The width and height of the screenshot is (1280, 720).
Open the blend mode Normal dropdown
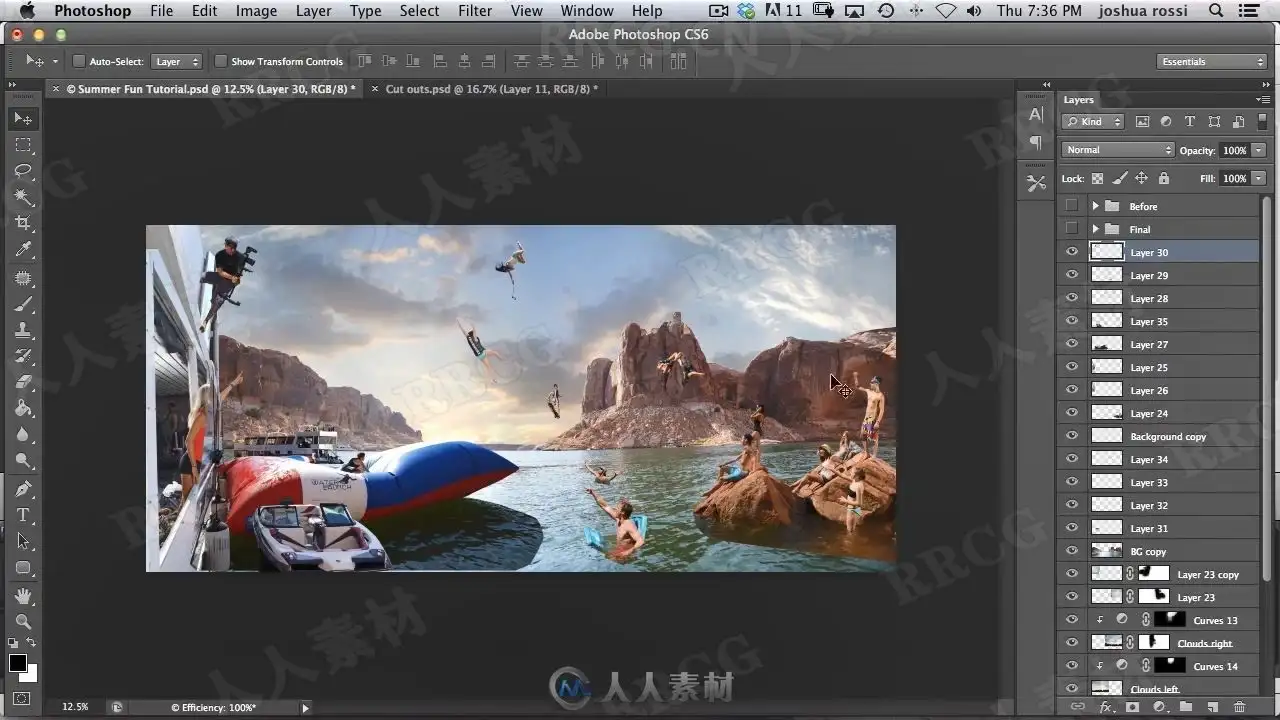coord(1118,150)
